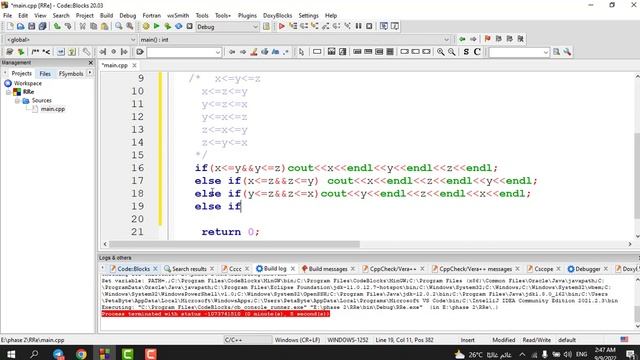Click the Cut scissors icon
The height and width of the screenshot is (360, 640).
point(82,27)
